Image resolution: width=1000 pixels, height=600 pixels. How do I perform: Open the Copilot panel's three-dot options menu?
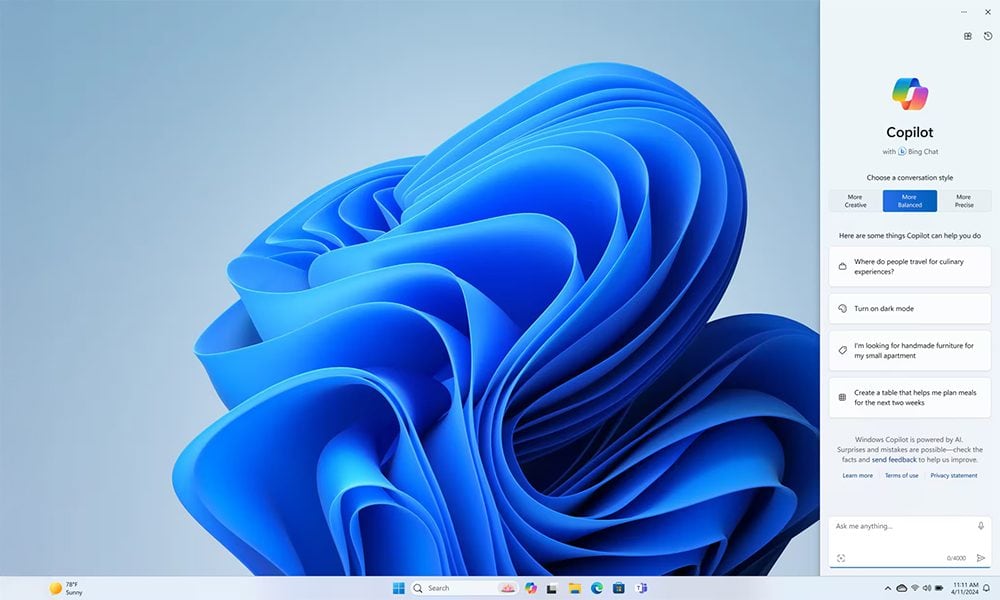pos(964,12)
